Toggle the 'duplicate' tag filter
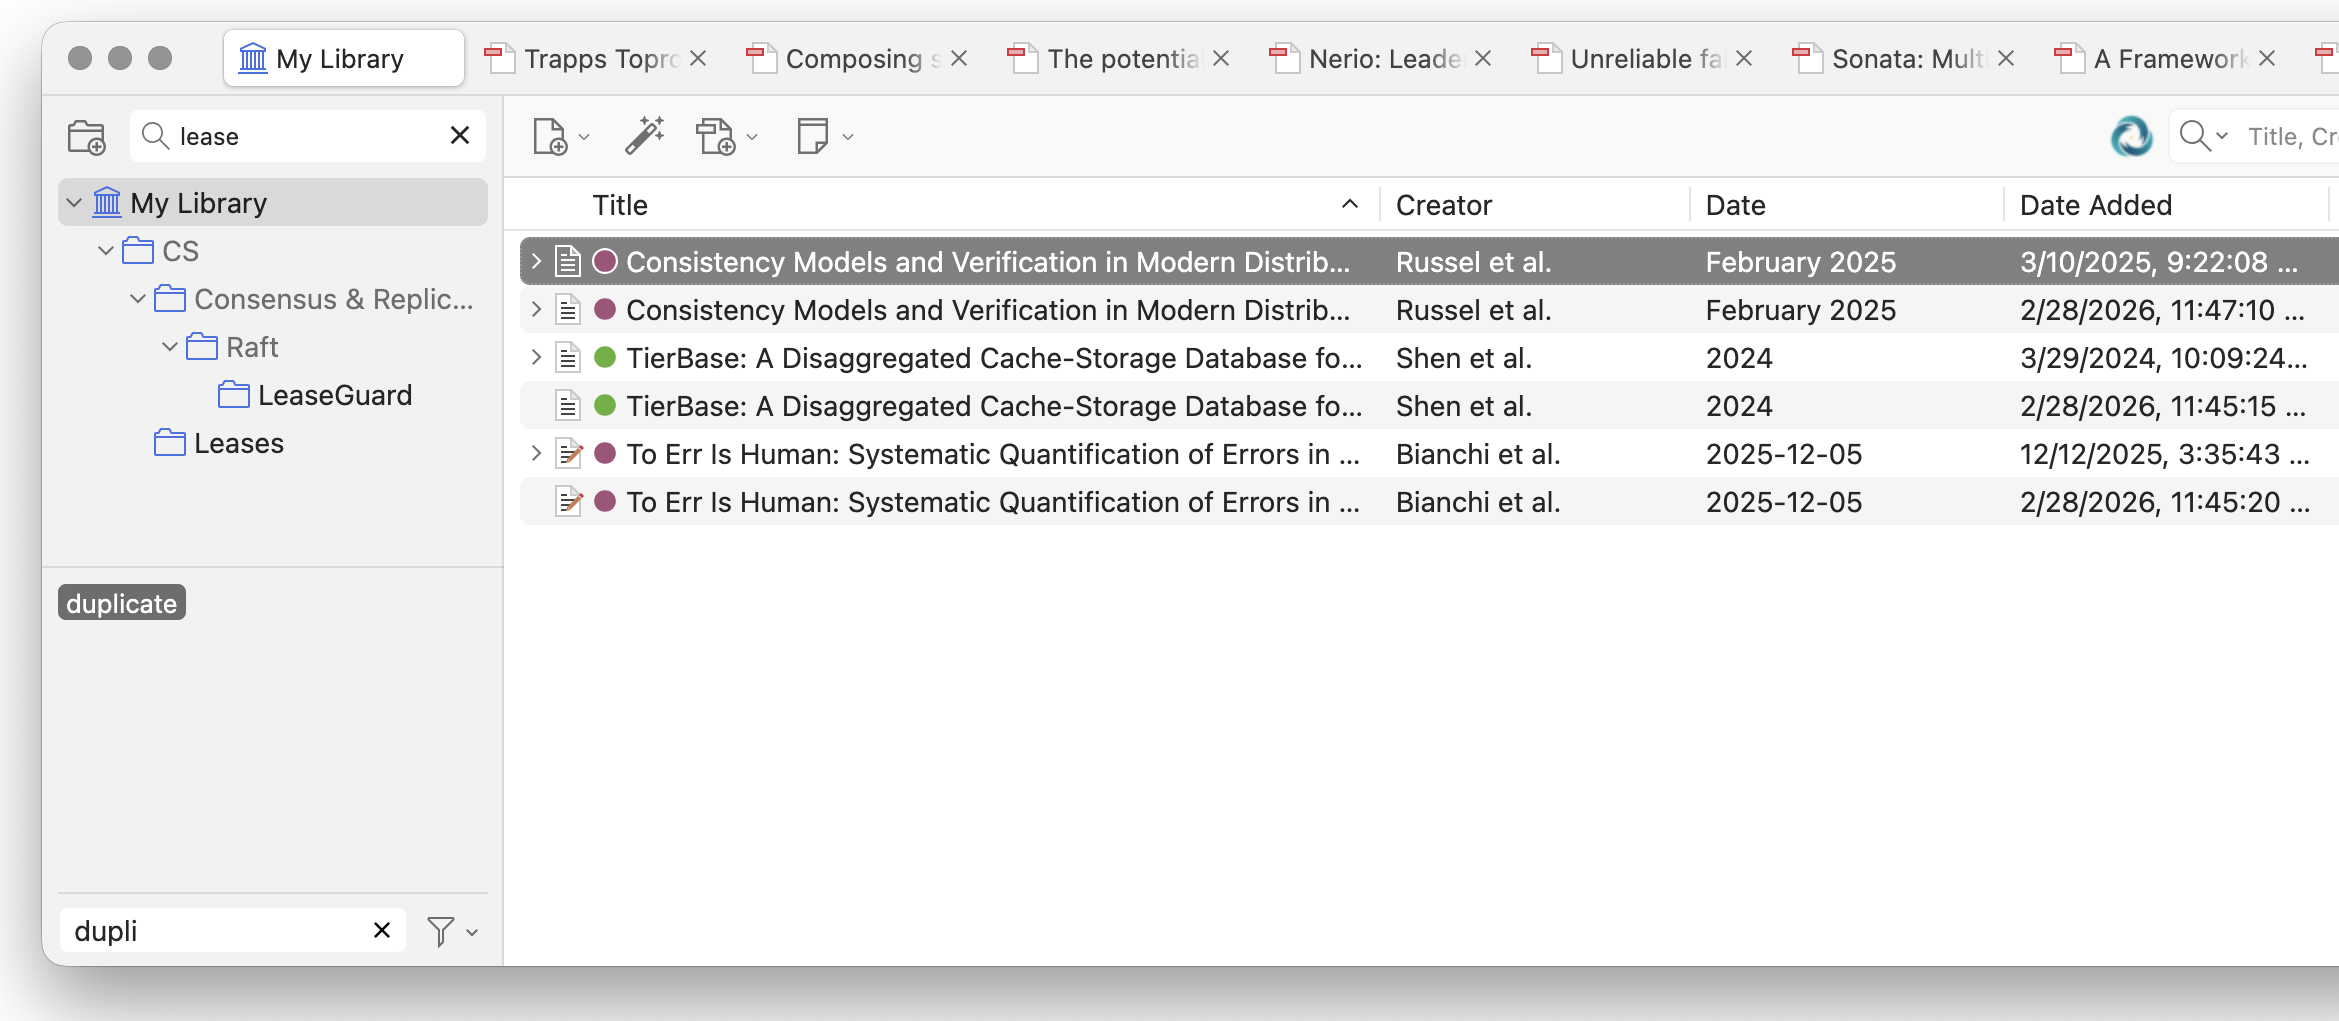Viewport: 2339px width, 1021px height. pos(122,603)
